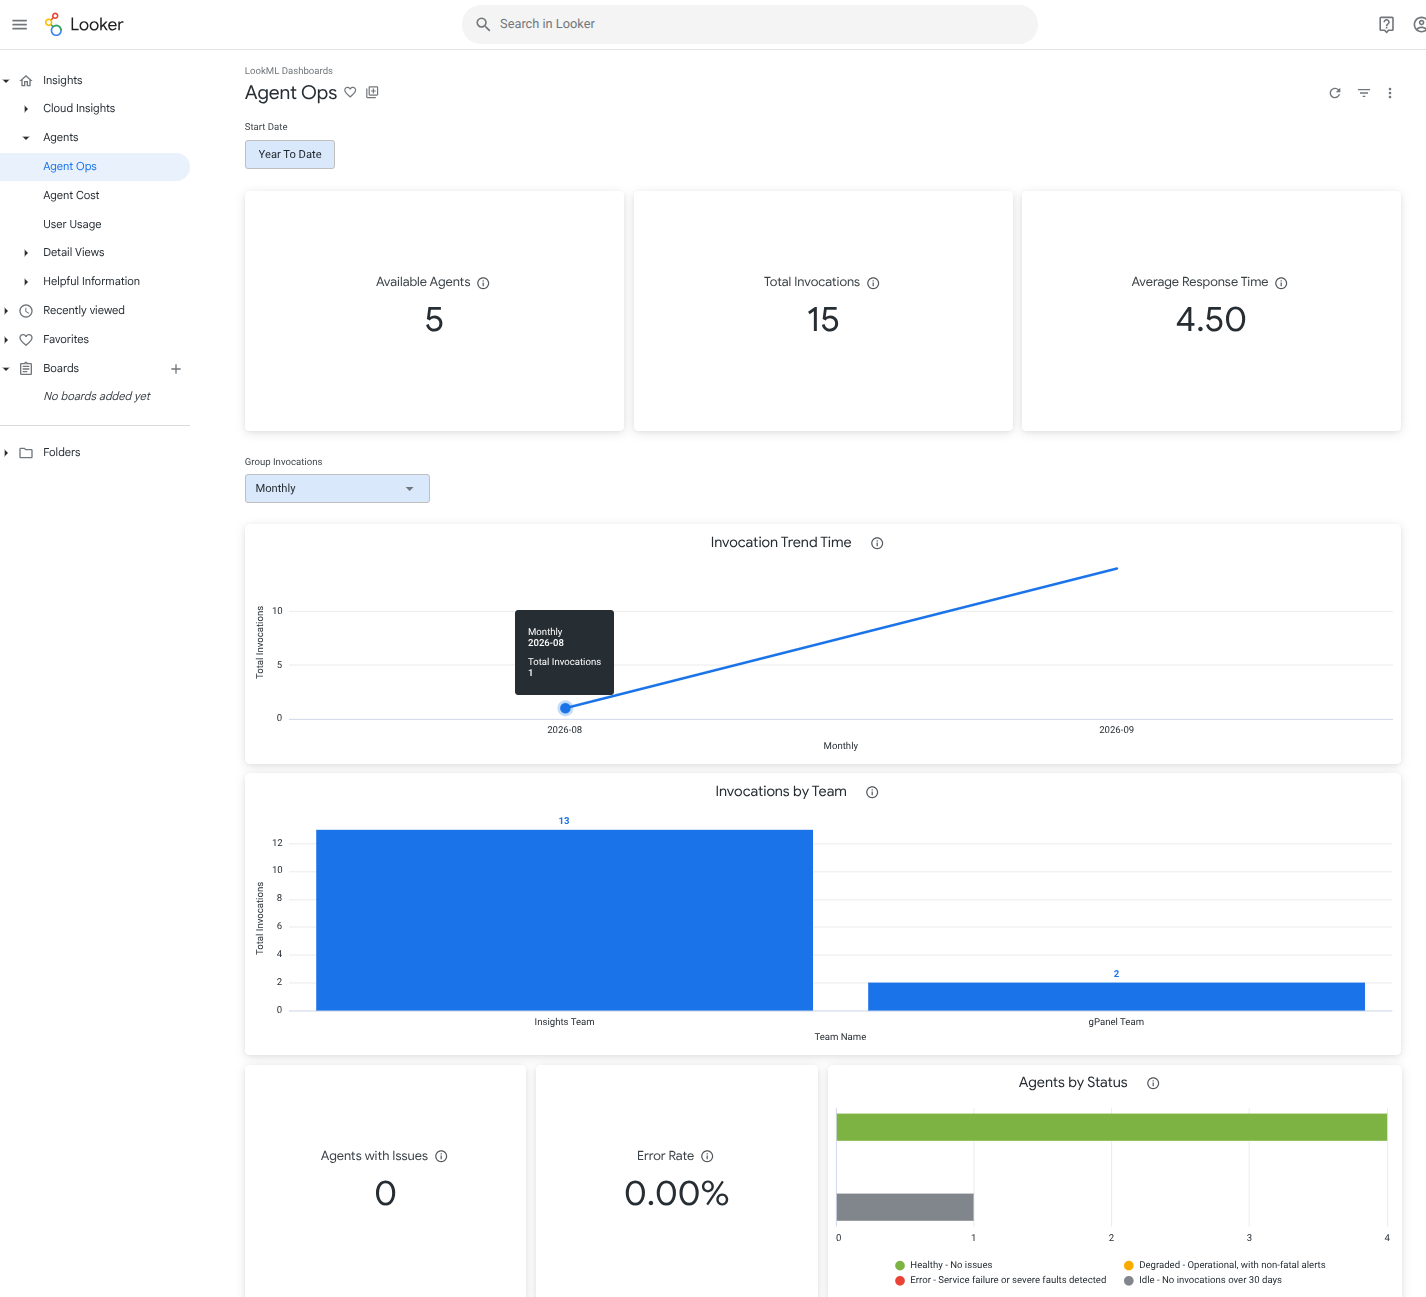Click the Year To Date filter button
This screenshot has width=1426, height=1297.
(x=290, y=154)
